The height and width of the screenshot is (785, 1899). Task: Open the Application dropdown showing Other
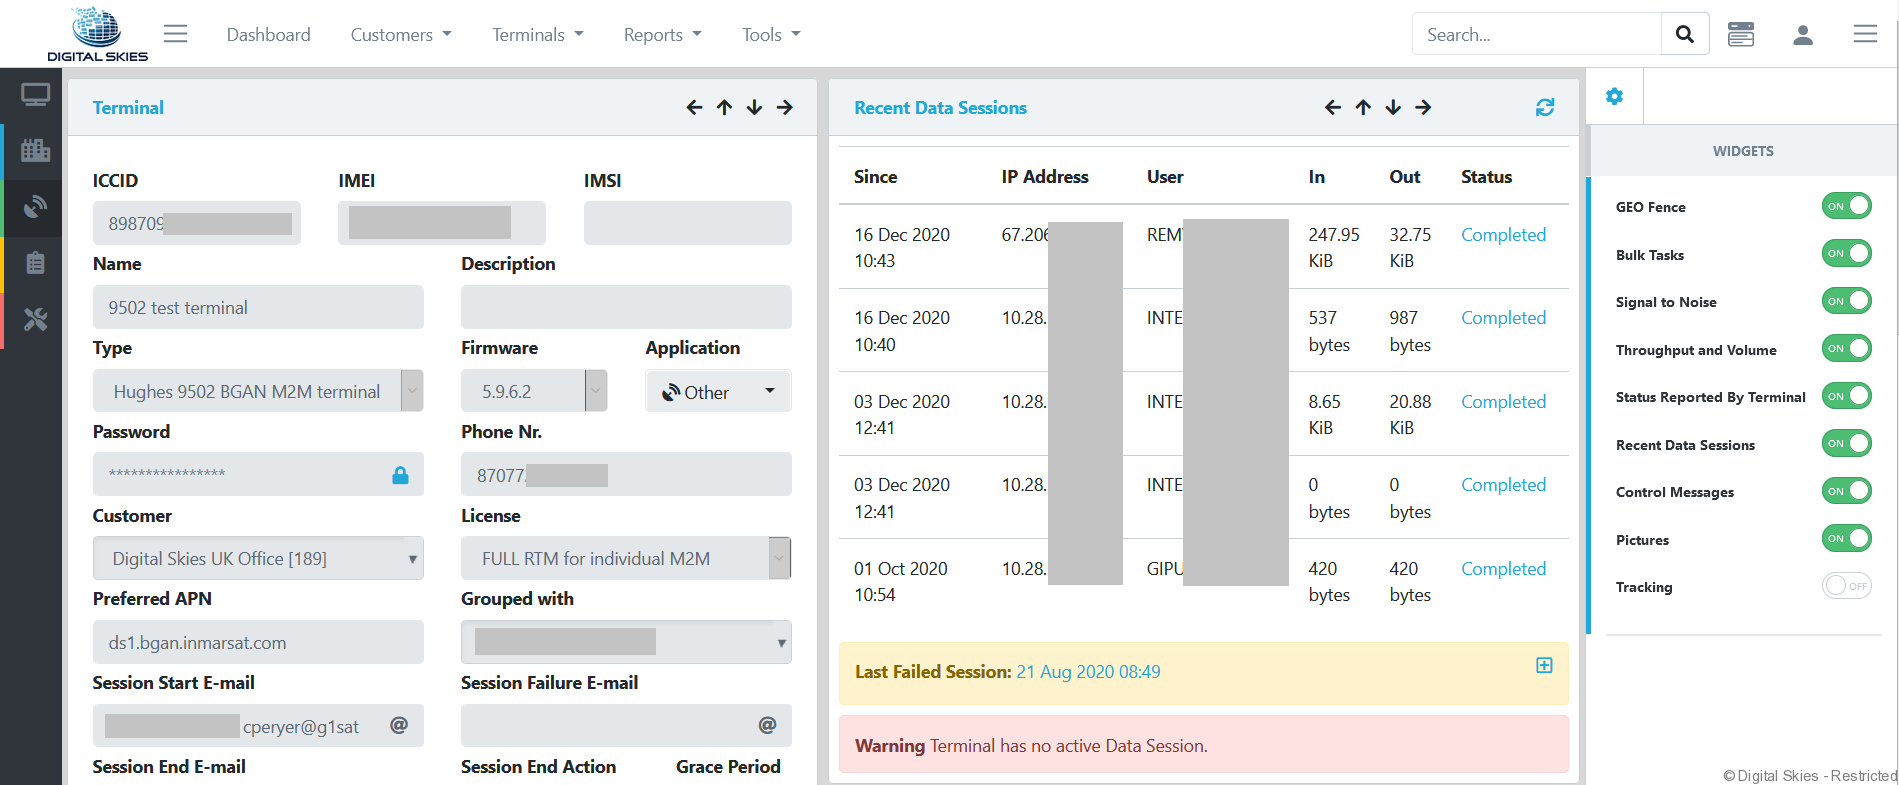[x=718, y=392]
